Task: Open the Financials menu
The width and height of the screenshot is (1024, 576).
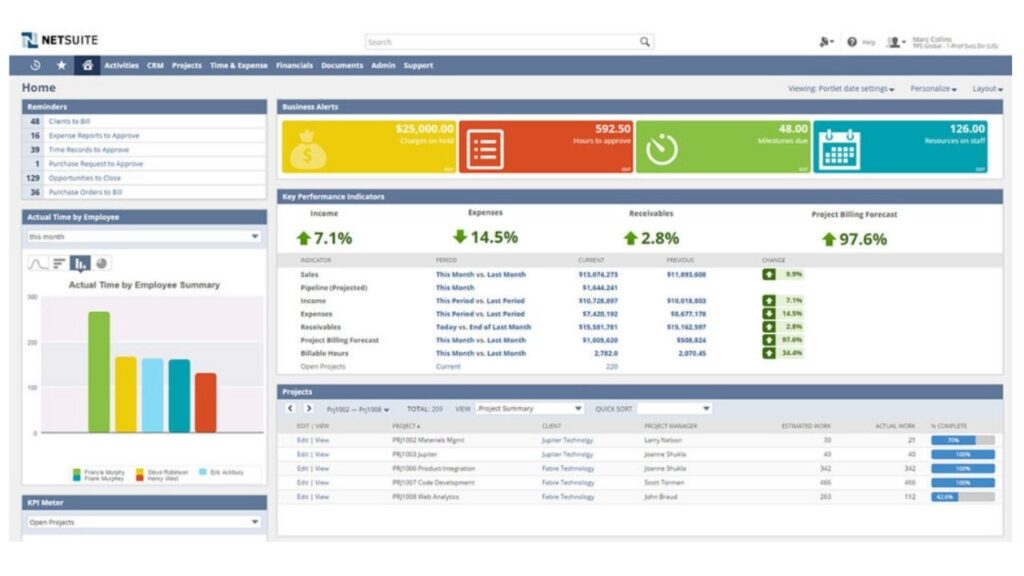Action: pos(294,65)
